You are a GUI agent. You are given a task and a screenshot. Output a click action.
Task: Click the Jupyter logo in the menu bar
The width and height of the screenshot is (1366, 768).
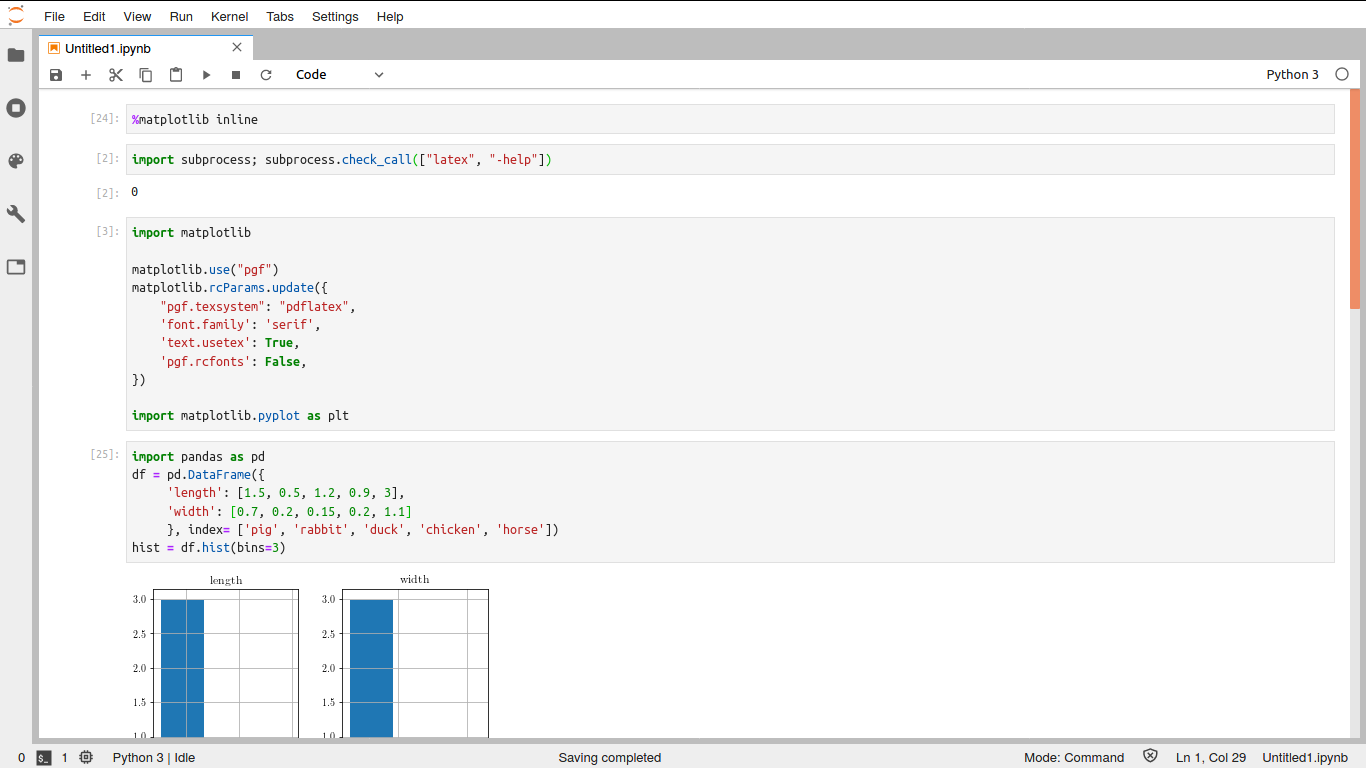(16, 15)
